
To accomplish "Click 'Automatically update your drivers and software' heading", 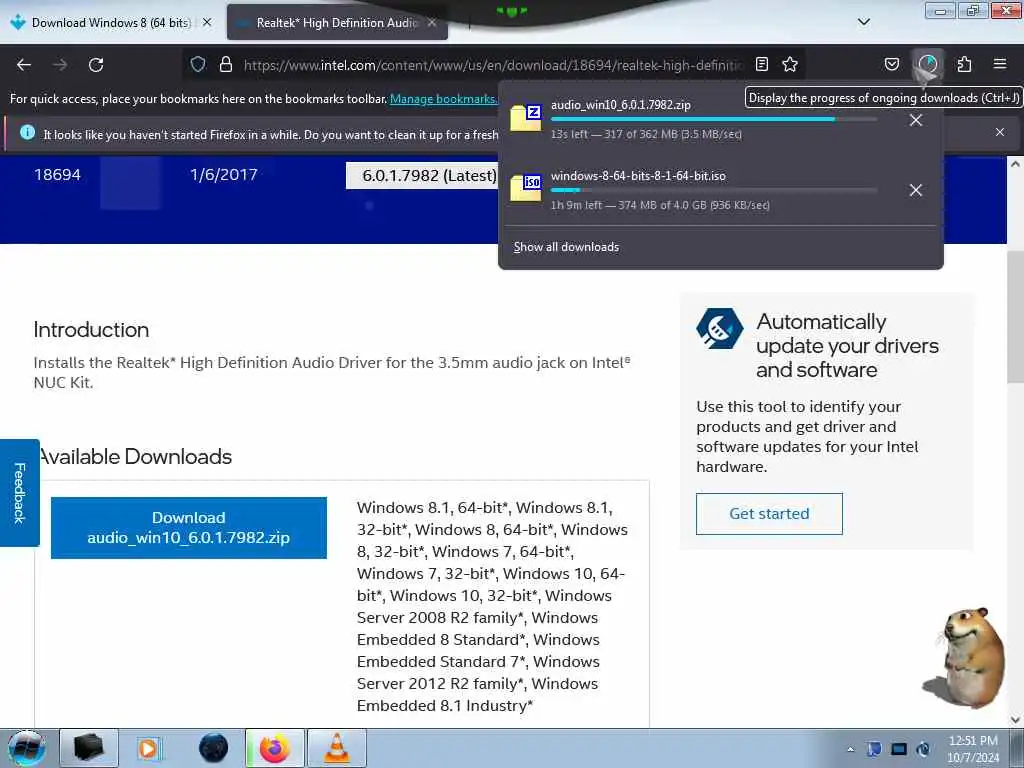I will (x=848, y=345).
